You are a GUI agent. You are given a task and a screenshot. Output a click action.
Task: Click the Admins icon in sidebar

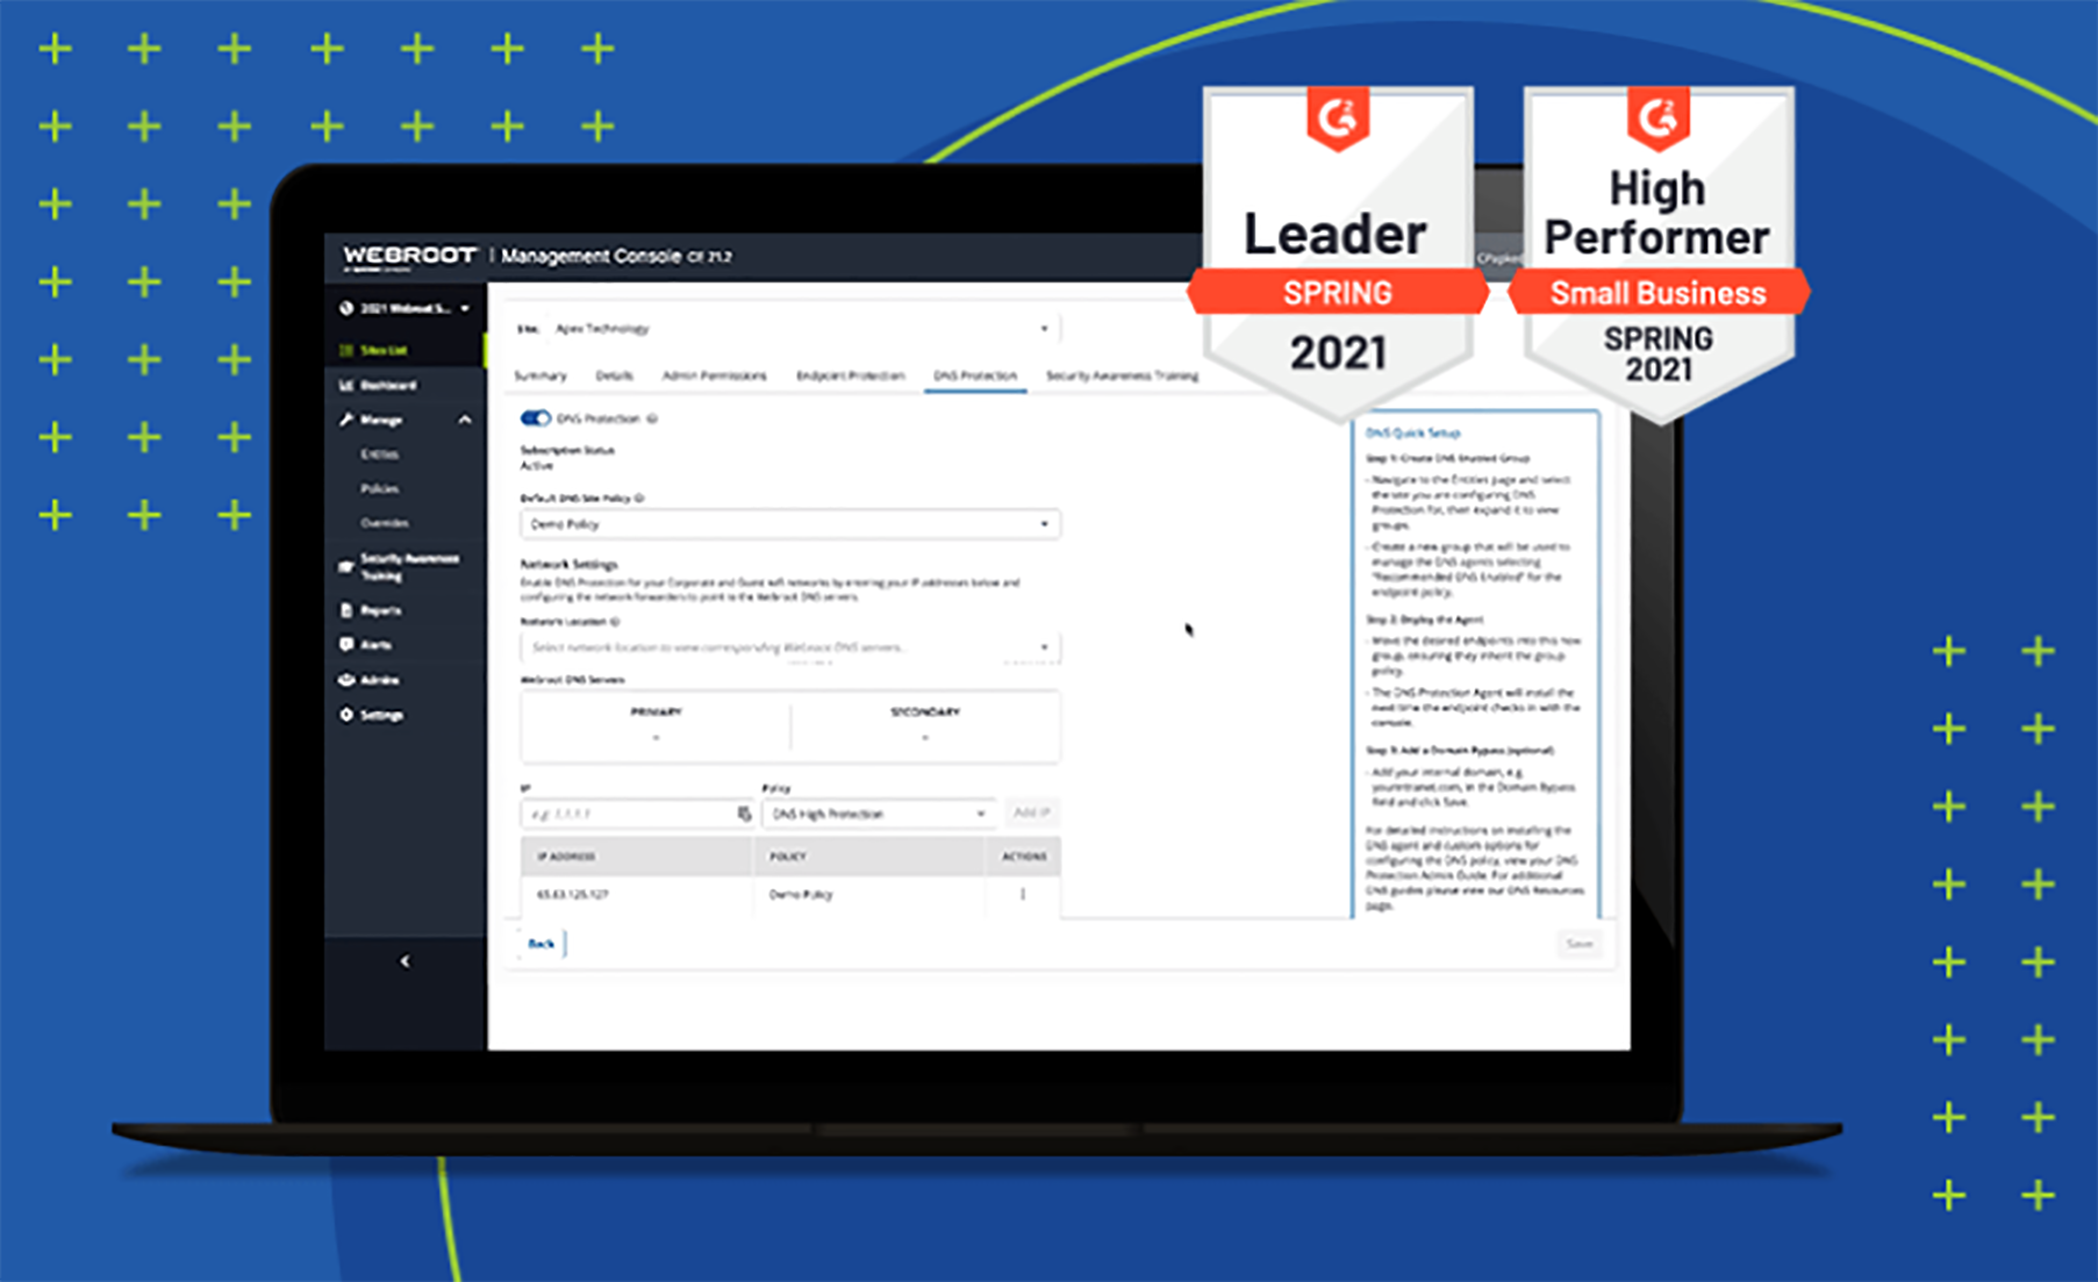coord(346,679)
